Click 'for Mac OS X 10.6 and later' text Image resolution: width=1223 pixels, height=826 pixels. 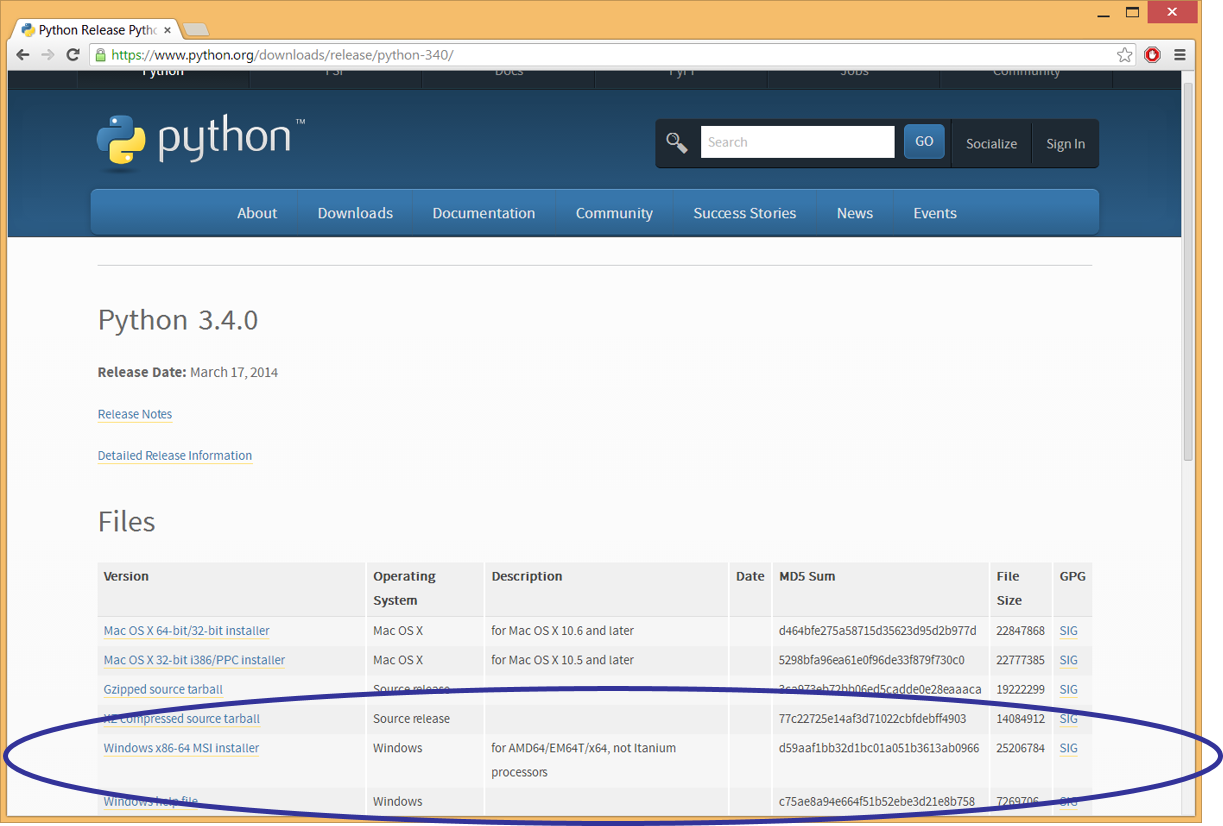coord(562,631)
